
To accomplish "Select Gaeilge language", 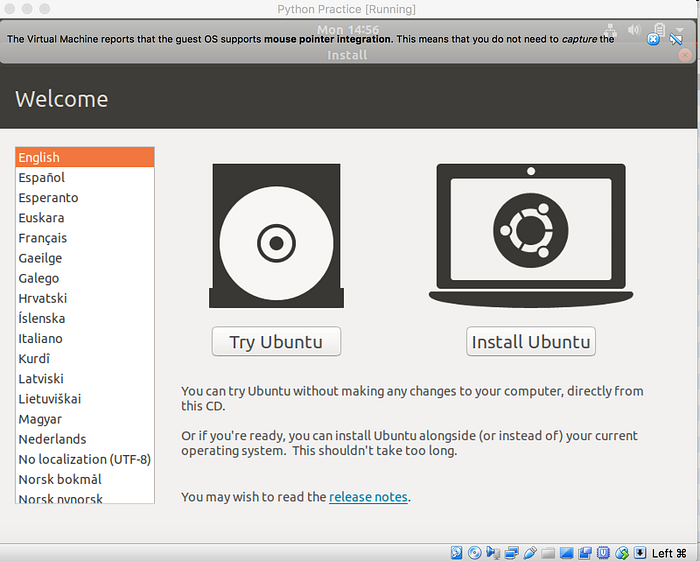I will coord(85,258).
